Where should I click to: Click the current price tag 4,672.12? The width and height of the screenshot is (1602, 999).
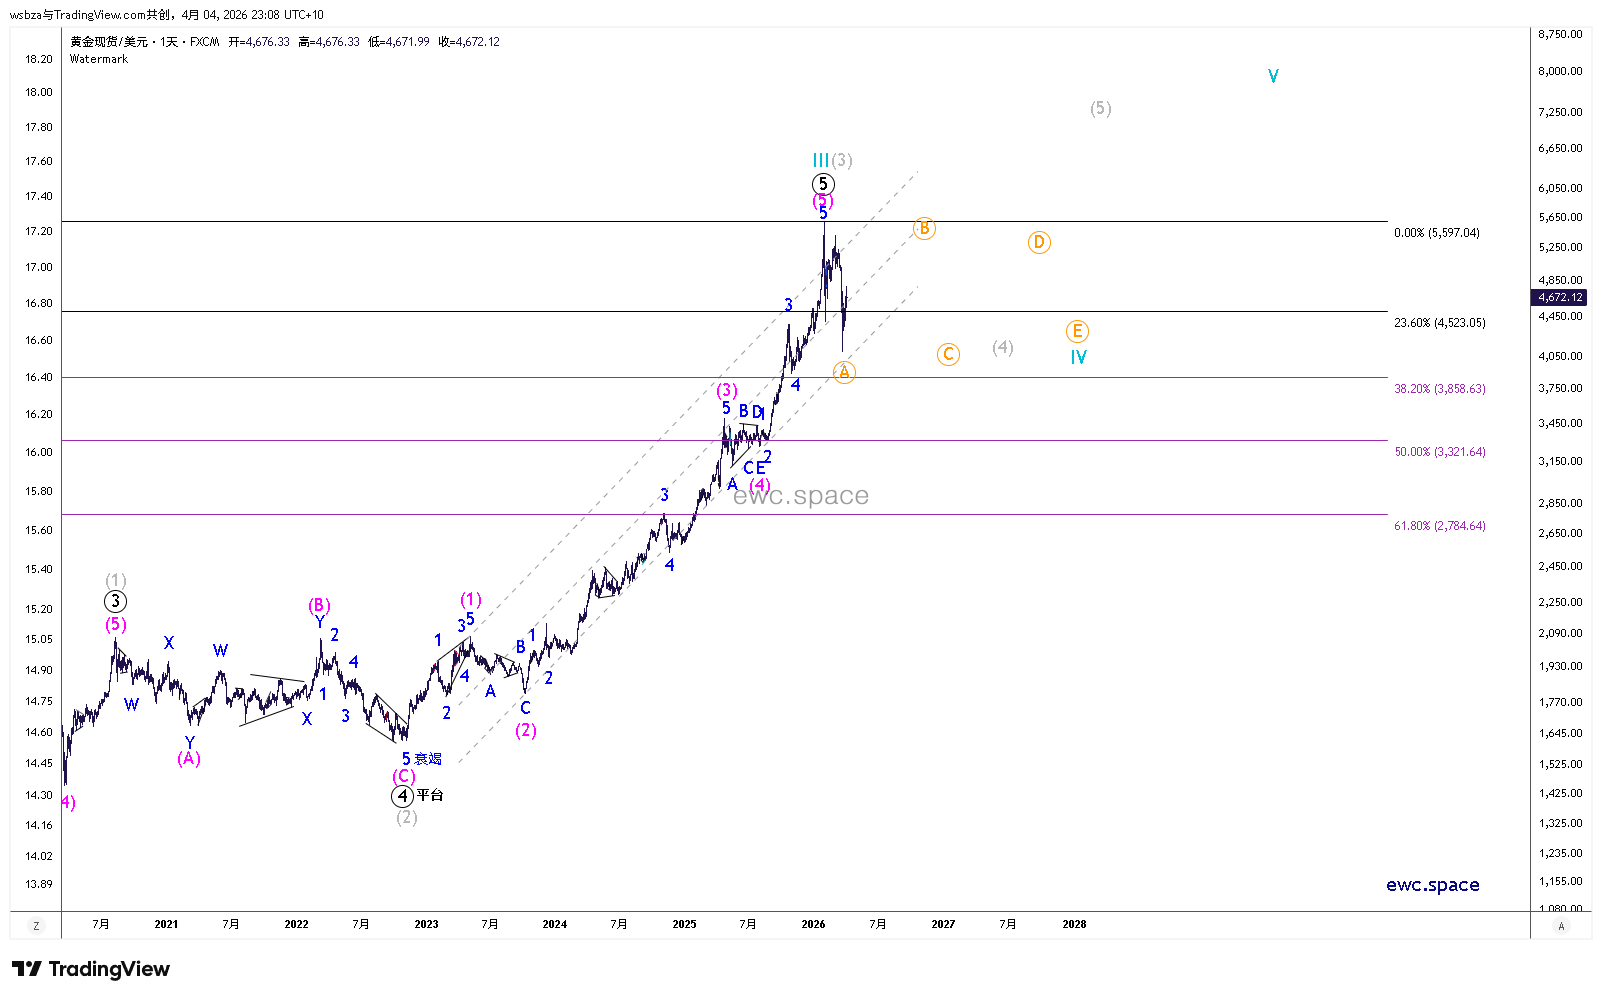point(1560,297)
